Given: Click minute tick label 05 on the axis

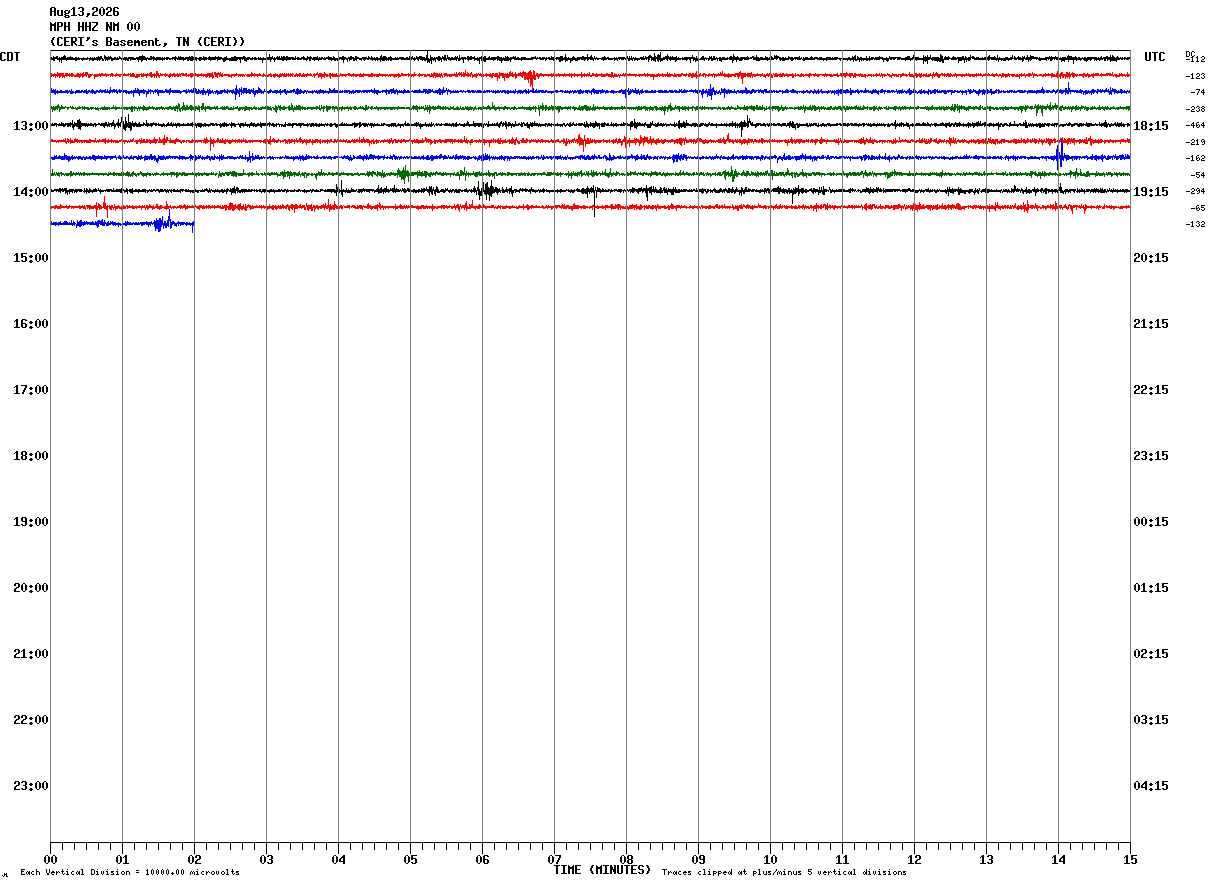Looking at the screenshot, I should (410, 860).
